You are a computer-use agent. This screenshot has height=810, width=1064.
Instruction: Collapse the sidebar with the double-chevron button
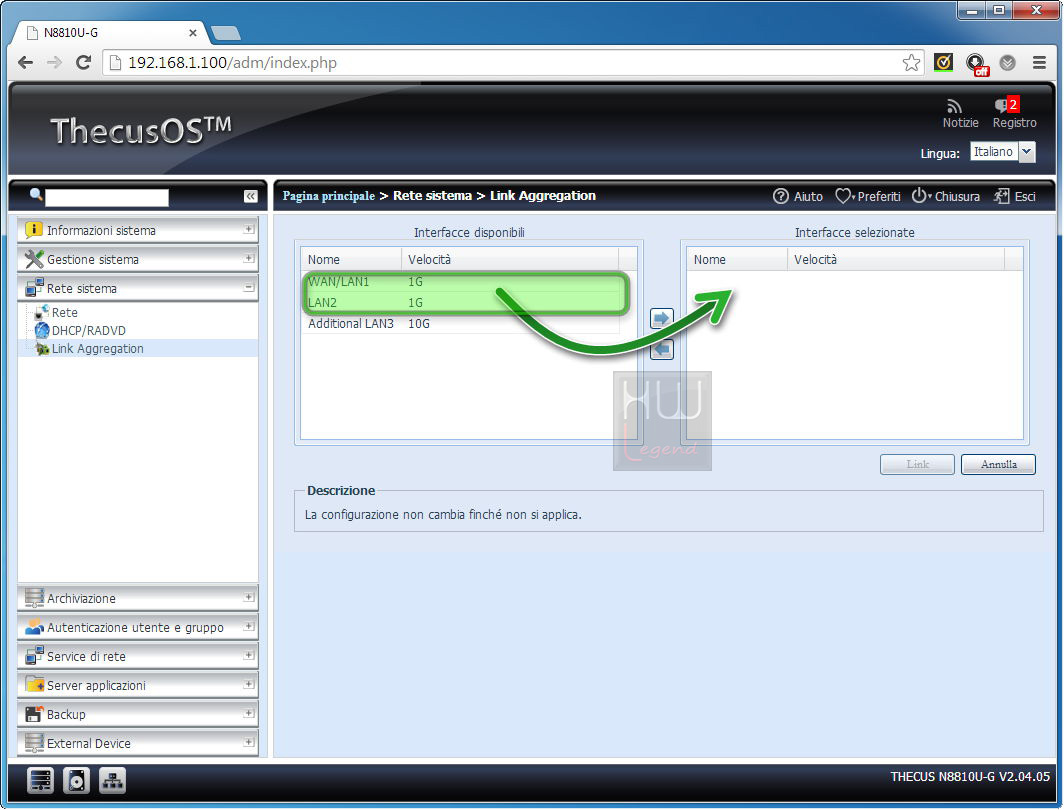point(250,196)
